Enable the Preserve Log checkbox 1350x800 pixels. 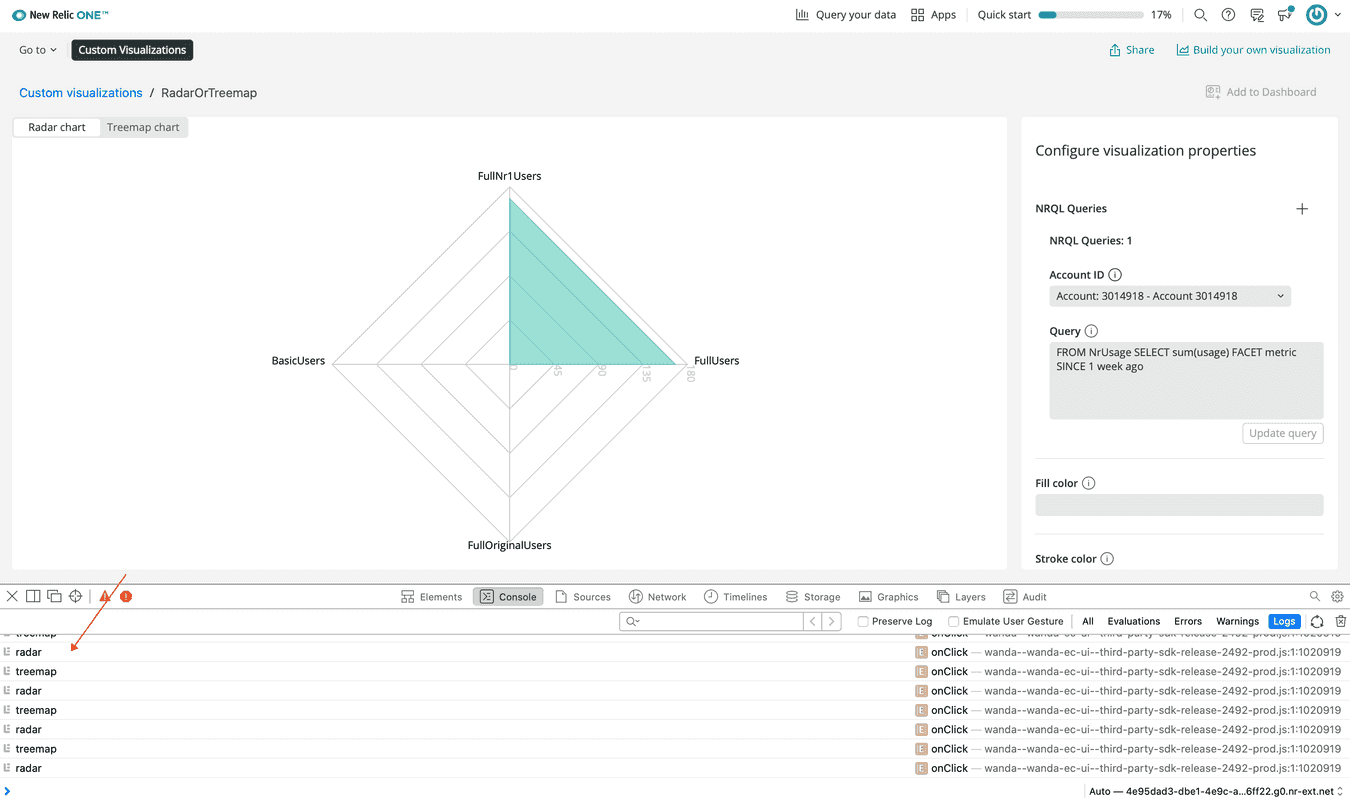[863, 621]
